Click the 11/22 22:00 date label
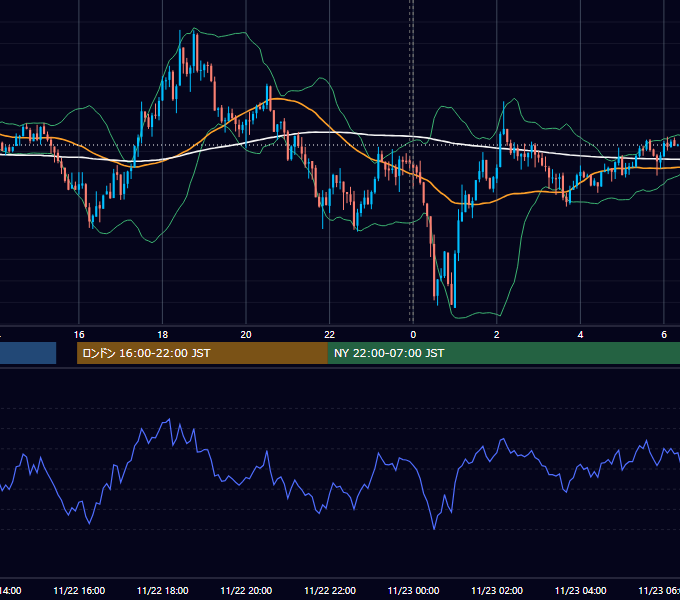The width and height of the screenshot is (680, 600). coord(330,591)
